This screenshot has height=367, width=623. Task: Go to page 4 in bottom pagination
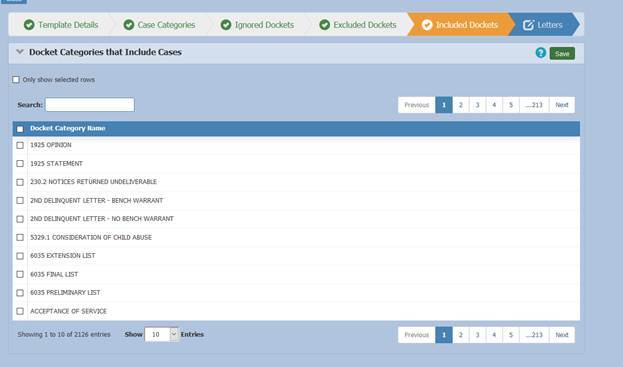pyautogui.click(x=494, y=335)
